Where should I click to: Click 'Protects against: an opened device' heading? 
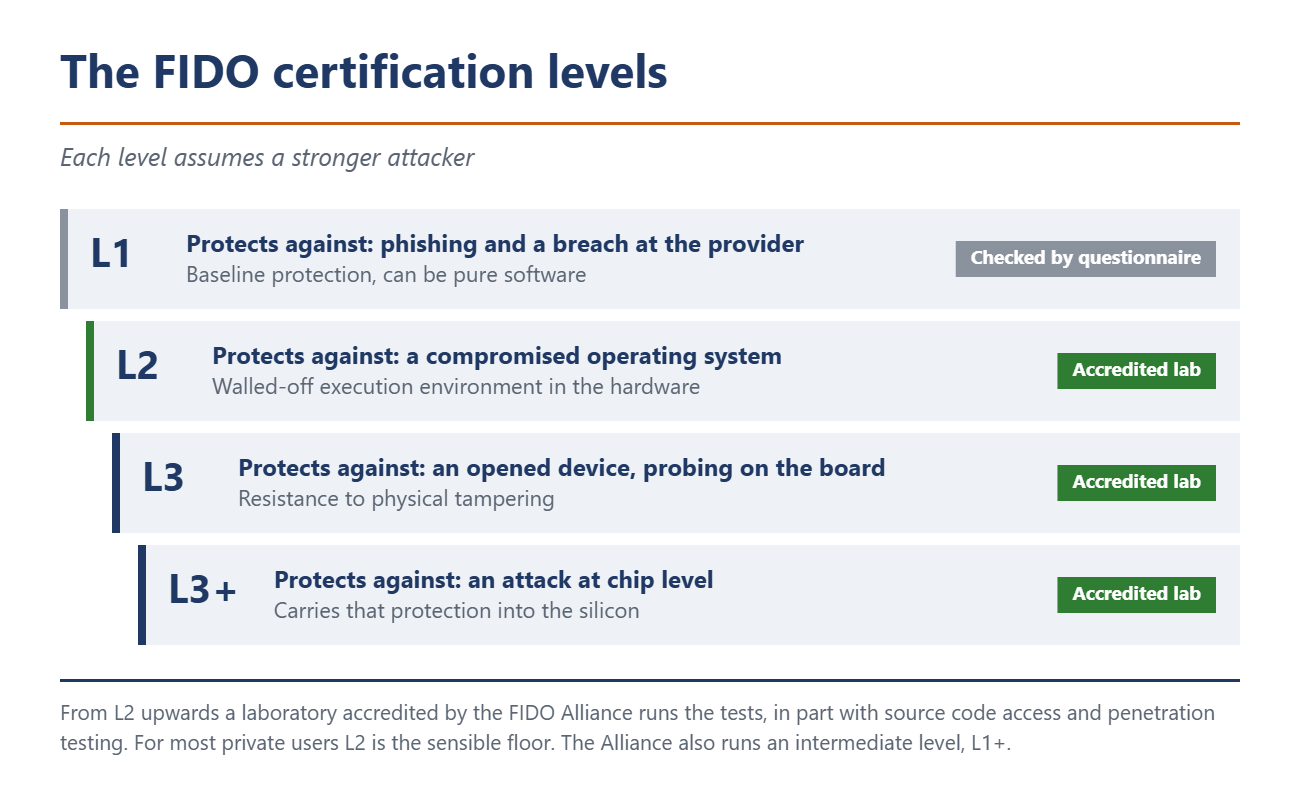click(x=562, y=468)
